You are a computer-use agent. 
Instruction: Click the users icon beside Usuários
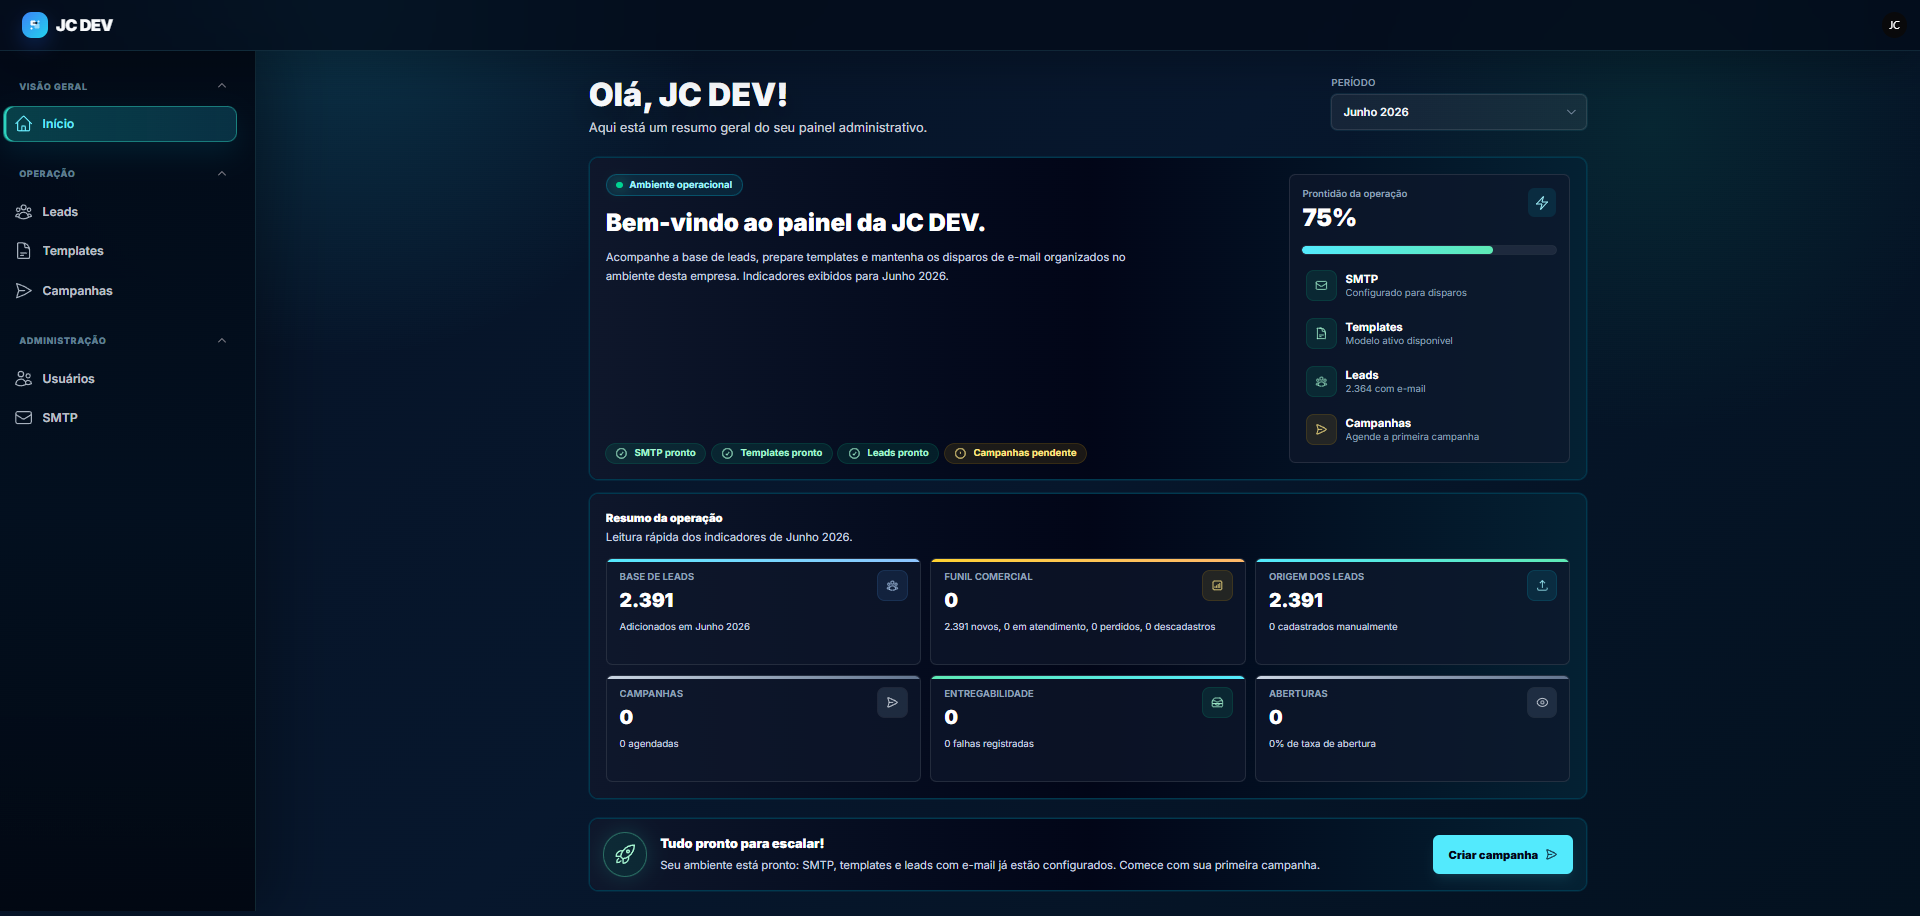point(24,379)
